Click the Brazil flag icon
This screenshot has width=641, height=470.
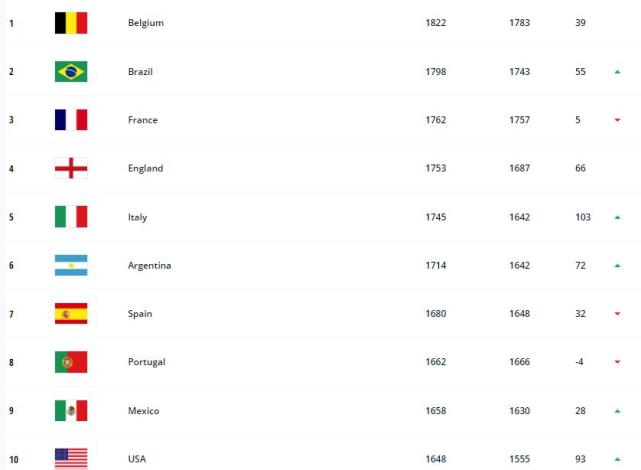pyautogui.click(x=71, y=72)
